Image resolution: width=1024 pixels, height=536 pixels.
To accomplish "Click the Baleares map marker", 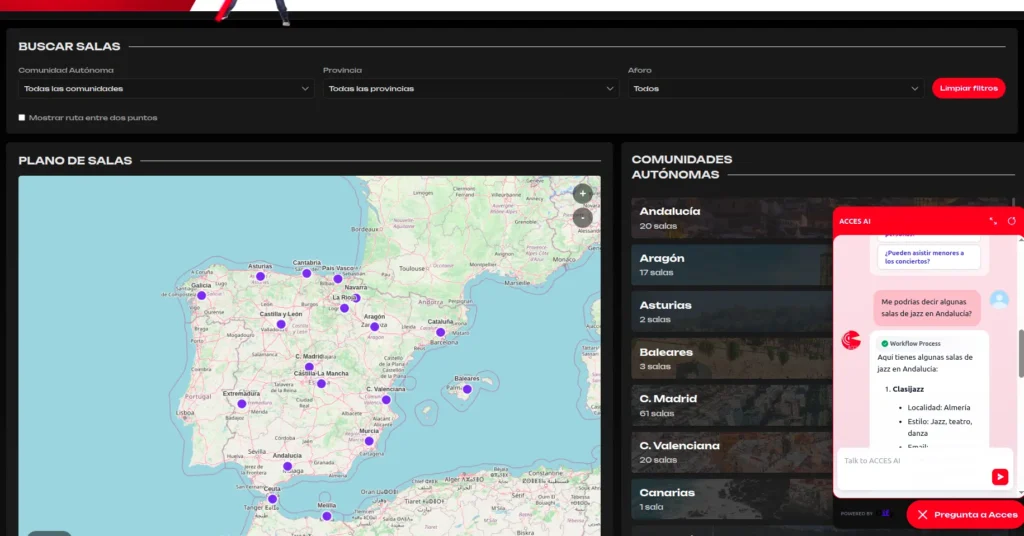I will point(467,389).
